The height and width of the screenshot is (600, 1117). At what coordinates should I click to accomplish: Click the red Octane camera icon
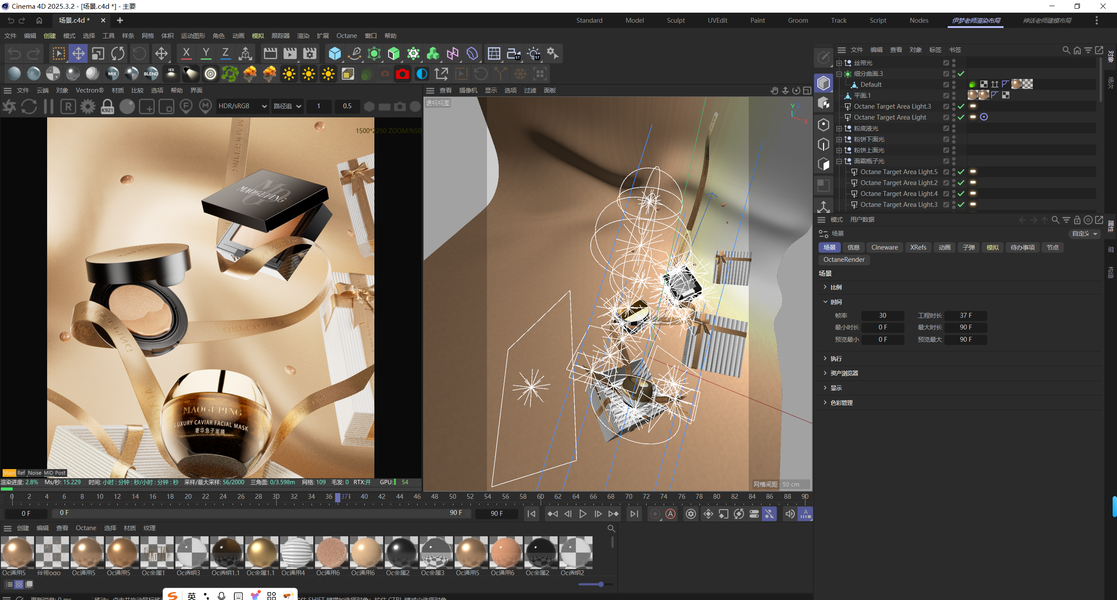(402, 73)
